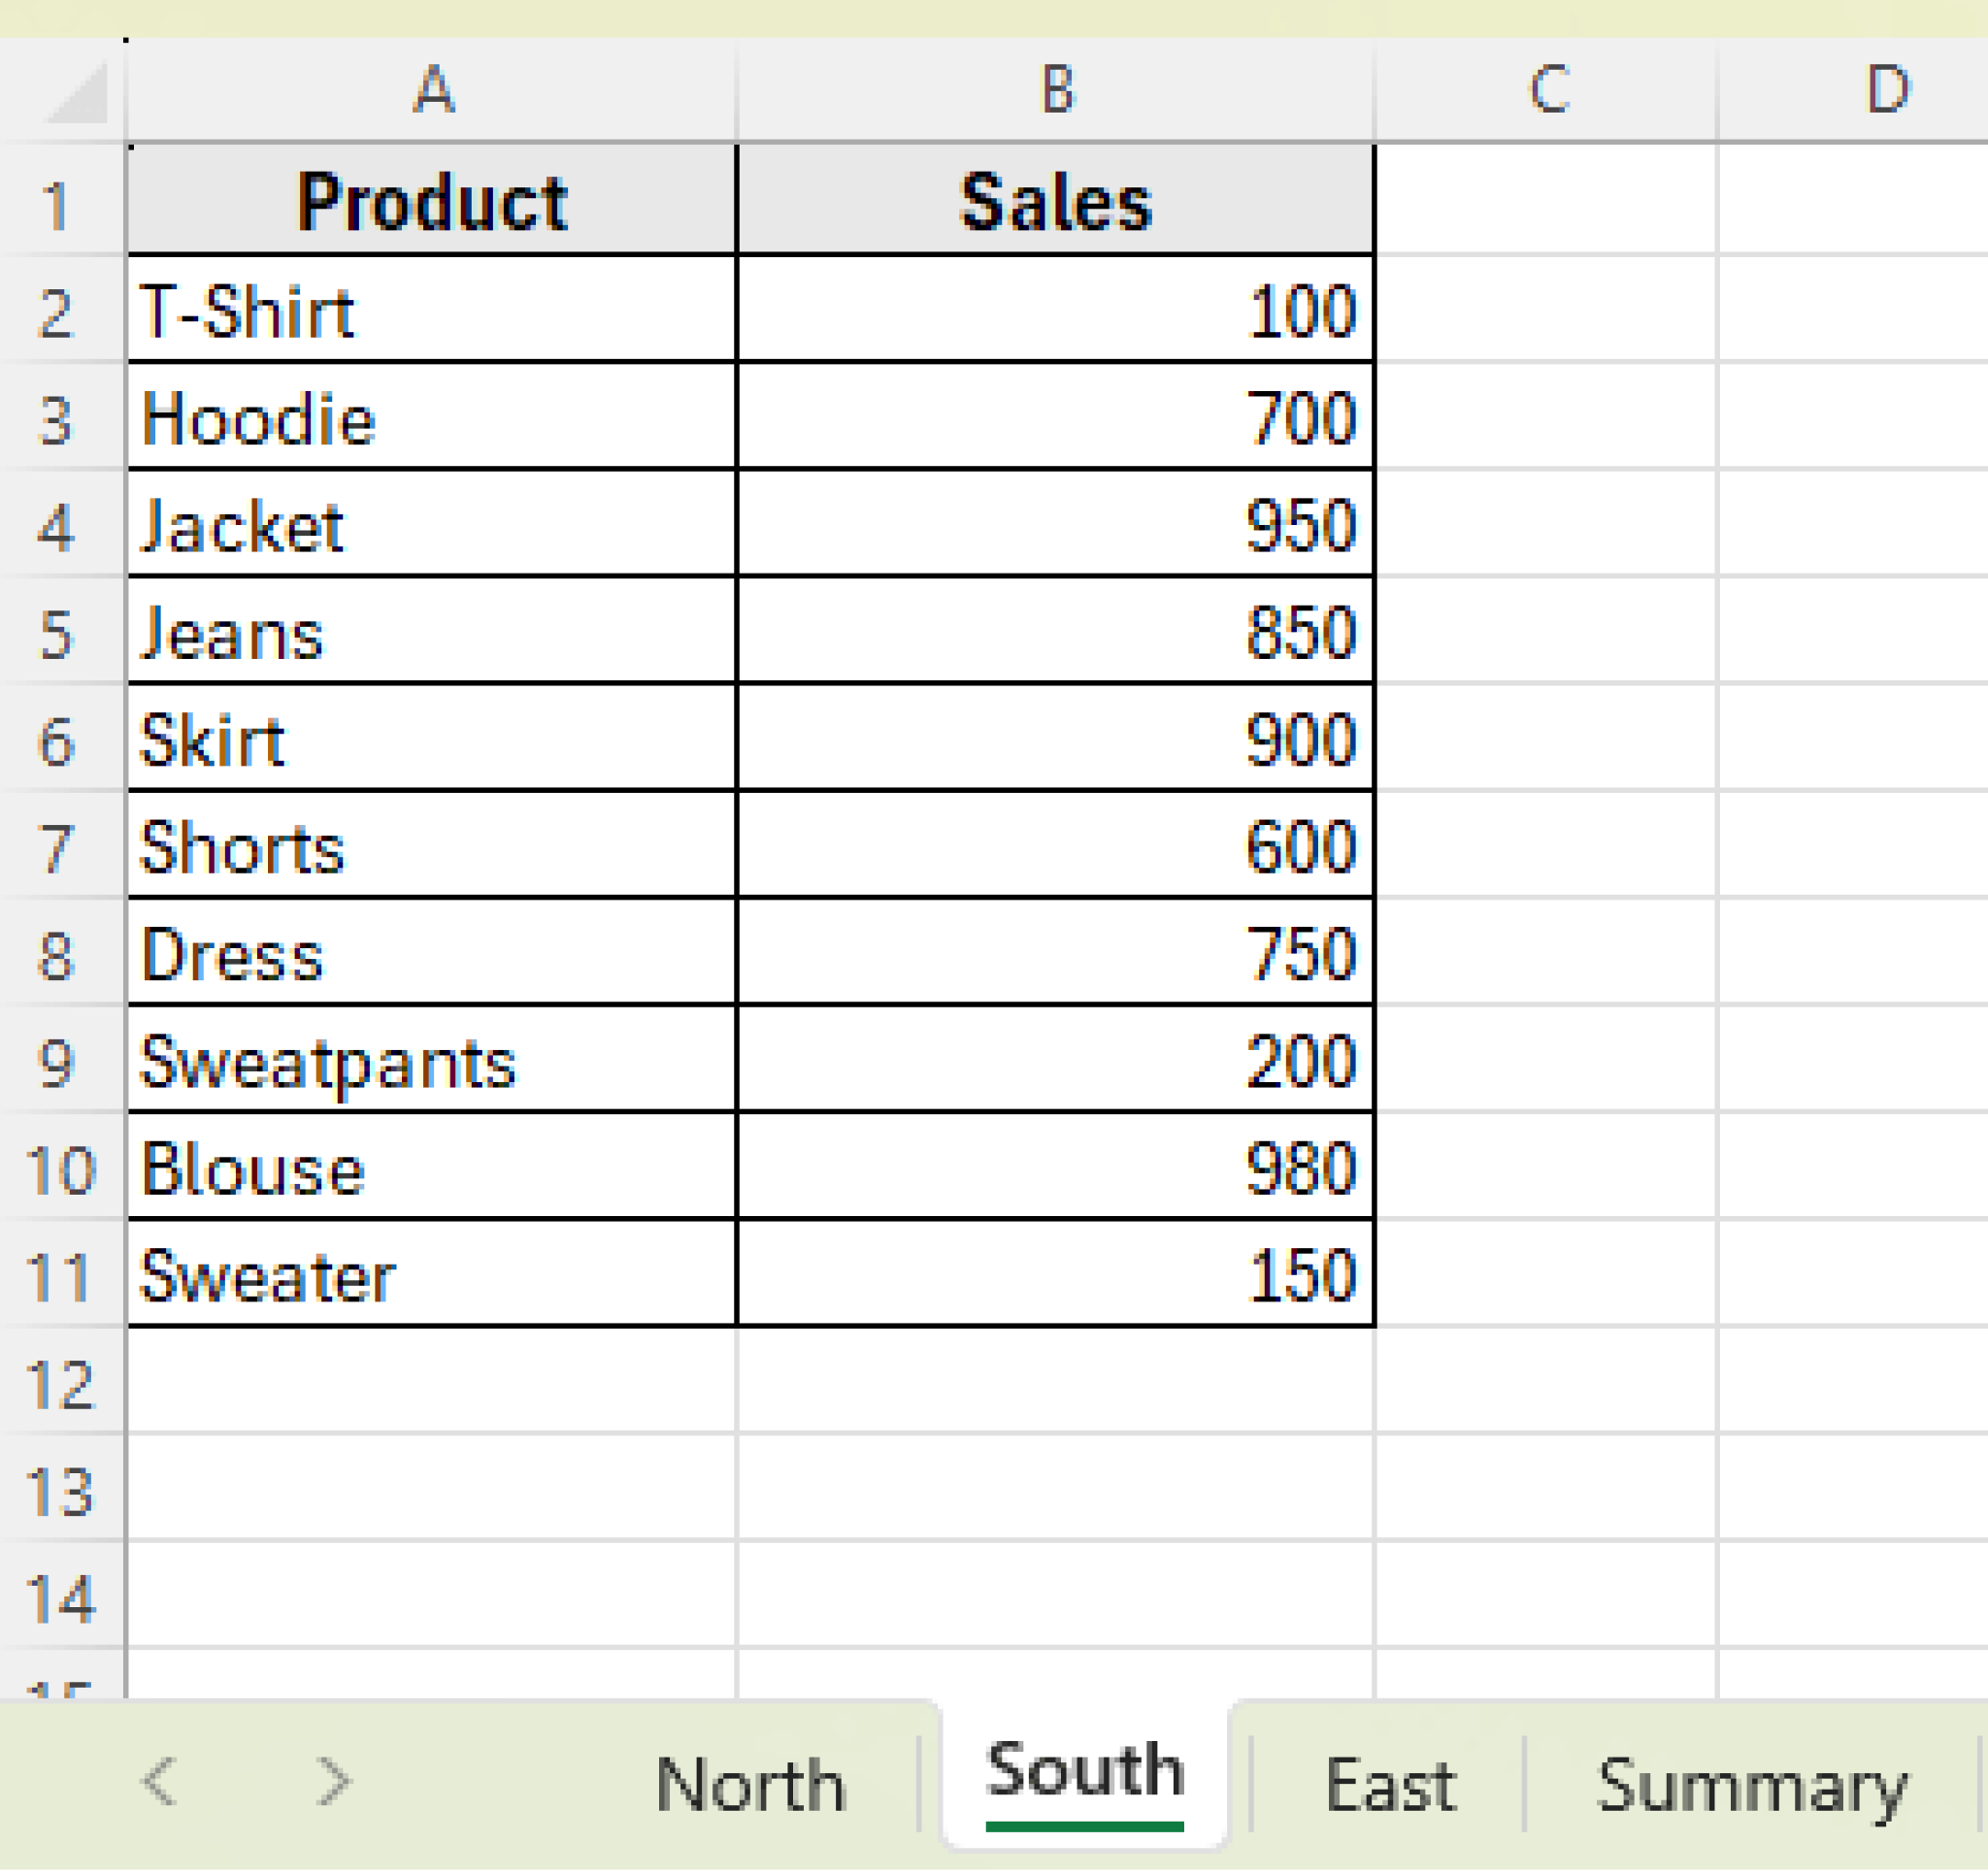Select the Sweater product cell

point(432,1277)
